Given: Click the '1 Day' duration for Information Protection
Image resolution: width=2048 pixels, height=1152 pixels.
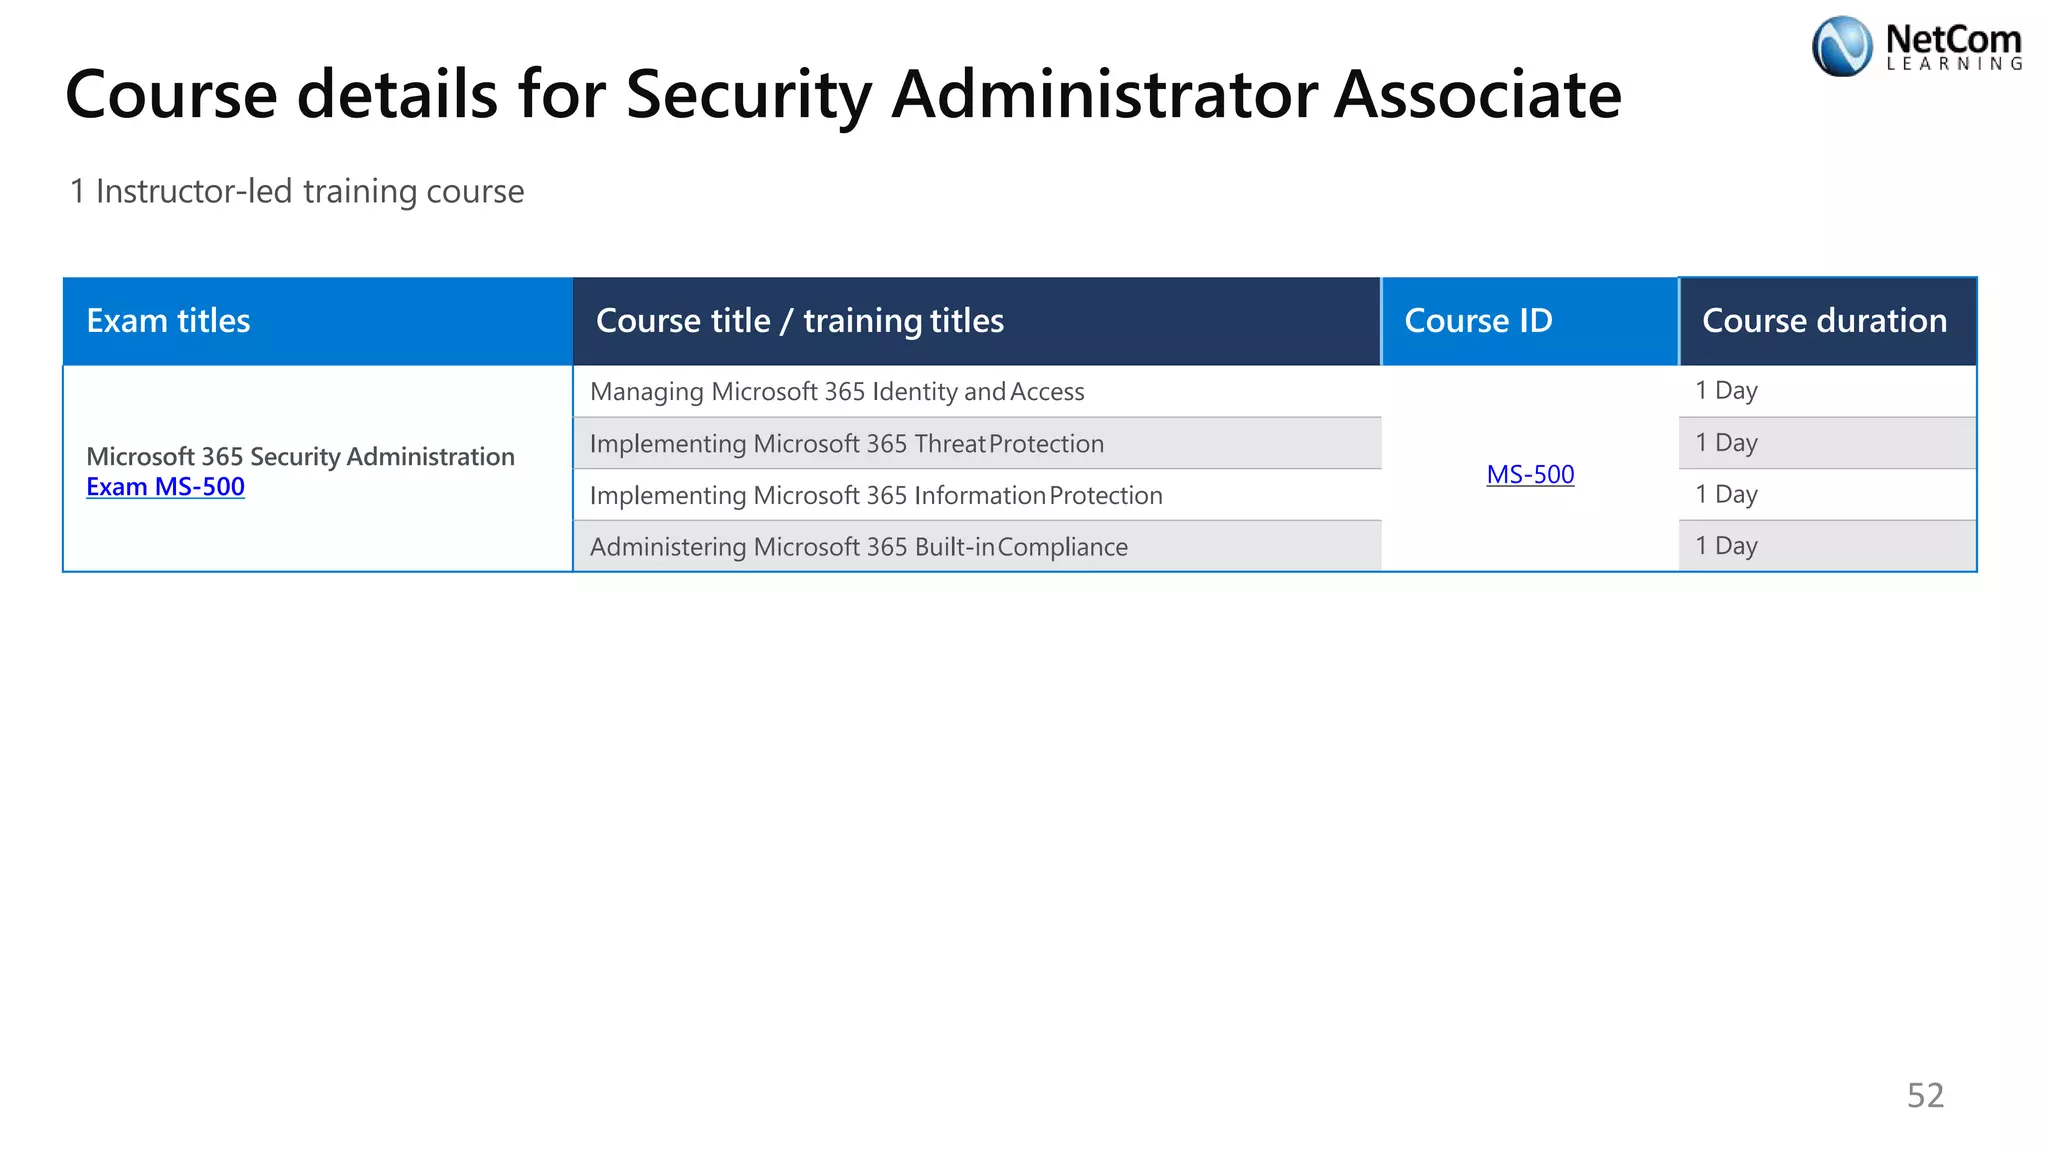Looking at the screenshot, I should tap(1726, 494).
